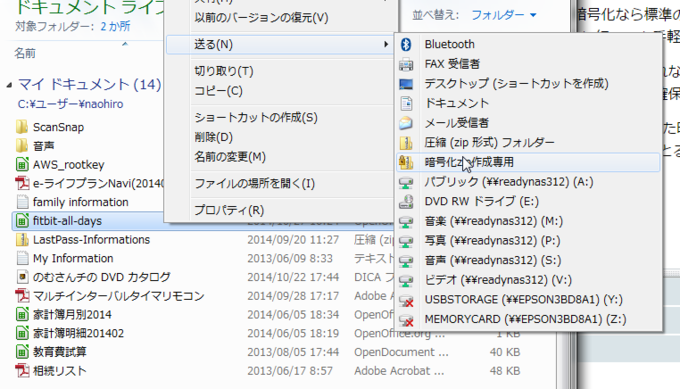680x389 pixels.
Task: Select the My Information file name
Action: pyautogui.click(x=73, y=258)
